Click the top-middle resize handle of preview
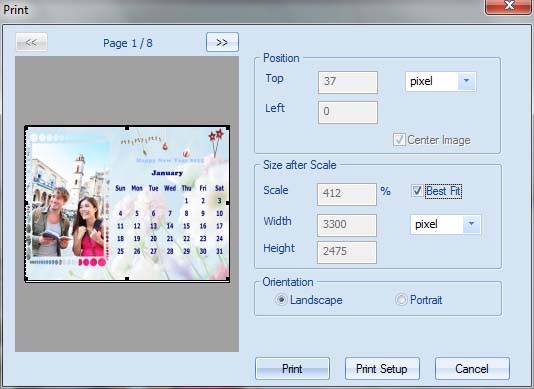The height and width of the screenshot is (389, 534). coord(127,128)
